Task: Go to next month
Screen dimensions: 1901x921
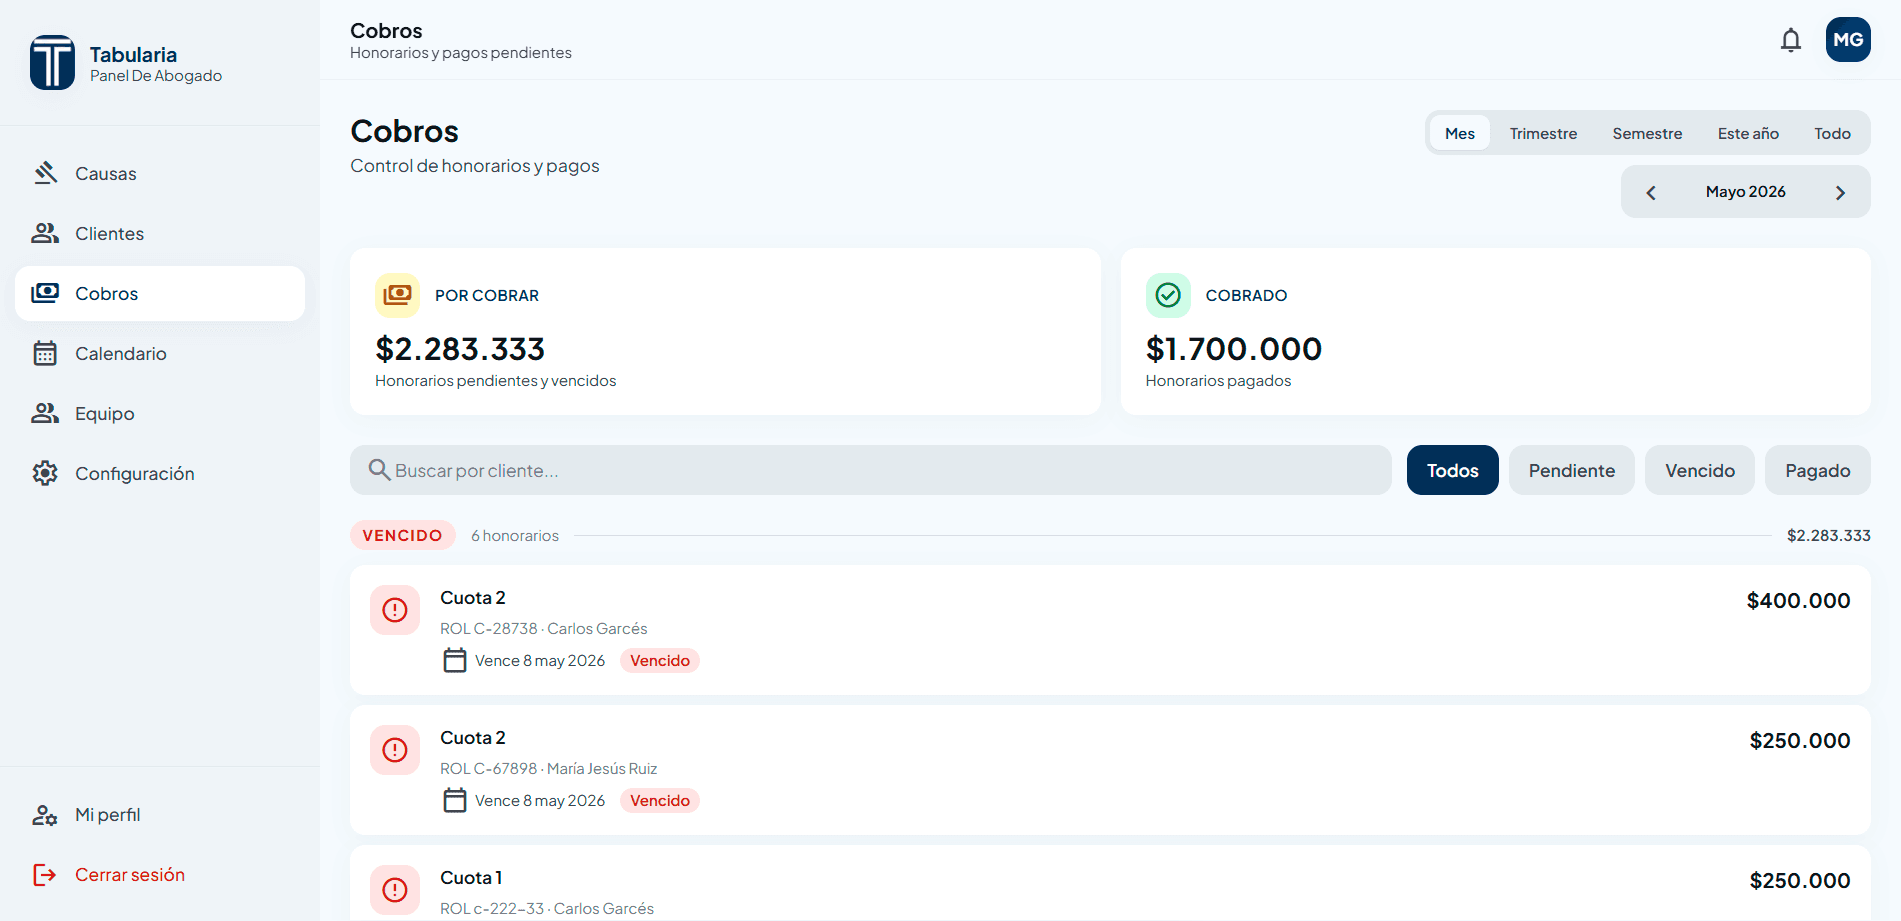Action: (1840, 192)
